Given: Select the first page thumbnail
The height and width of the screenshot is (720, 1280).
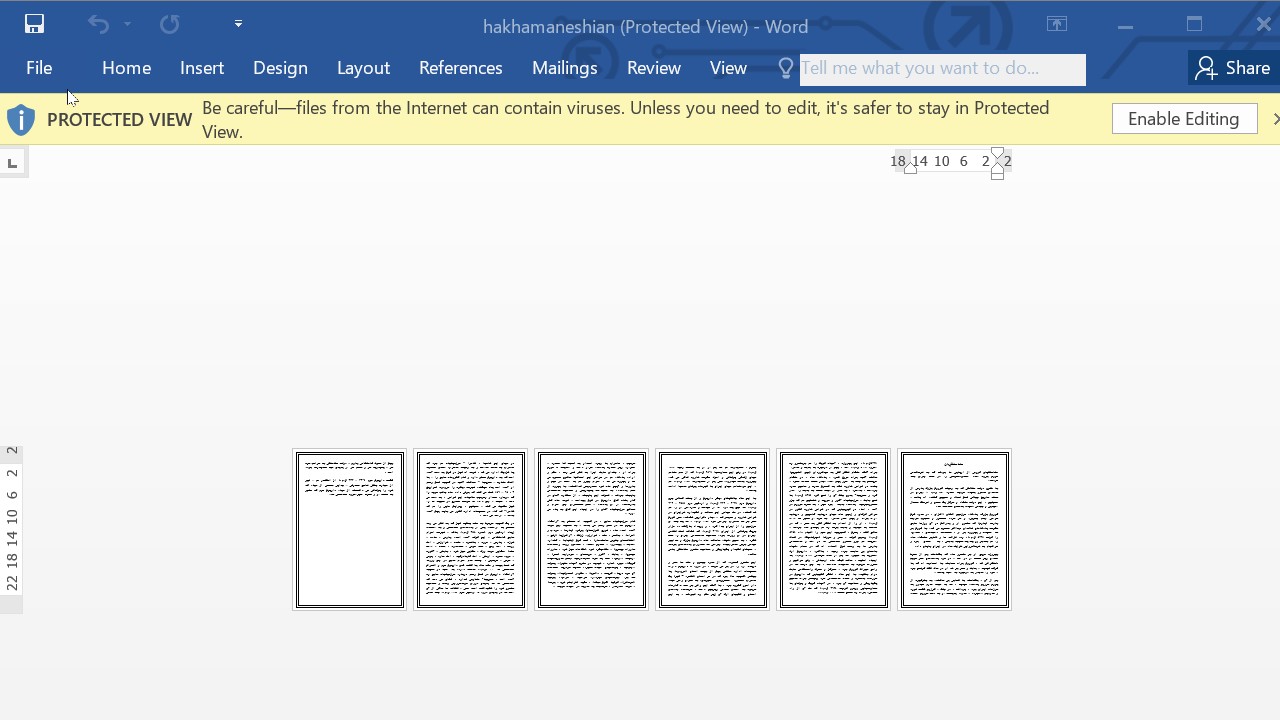Looking at the screenshot, I should [x=350, y=529].
